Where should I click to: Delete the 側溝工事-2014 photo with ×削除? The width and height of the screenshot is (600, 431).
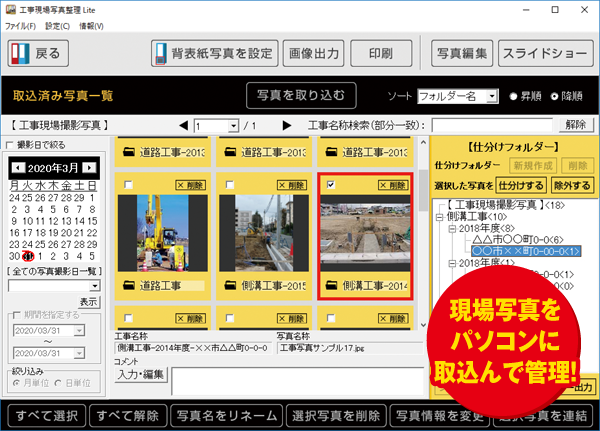pos(393,185)
